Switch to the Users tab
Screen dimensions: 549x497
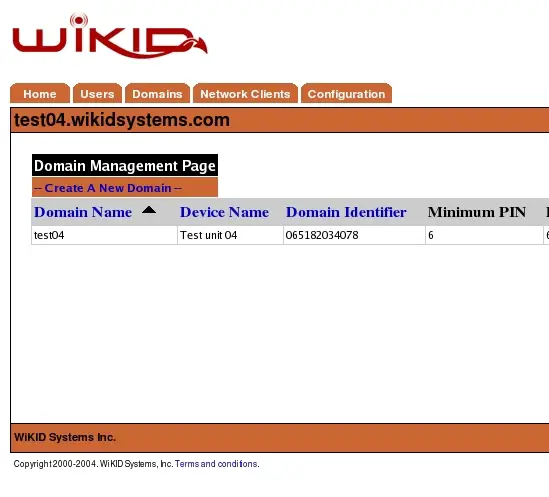(x=97, y=94)
